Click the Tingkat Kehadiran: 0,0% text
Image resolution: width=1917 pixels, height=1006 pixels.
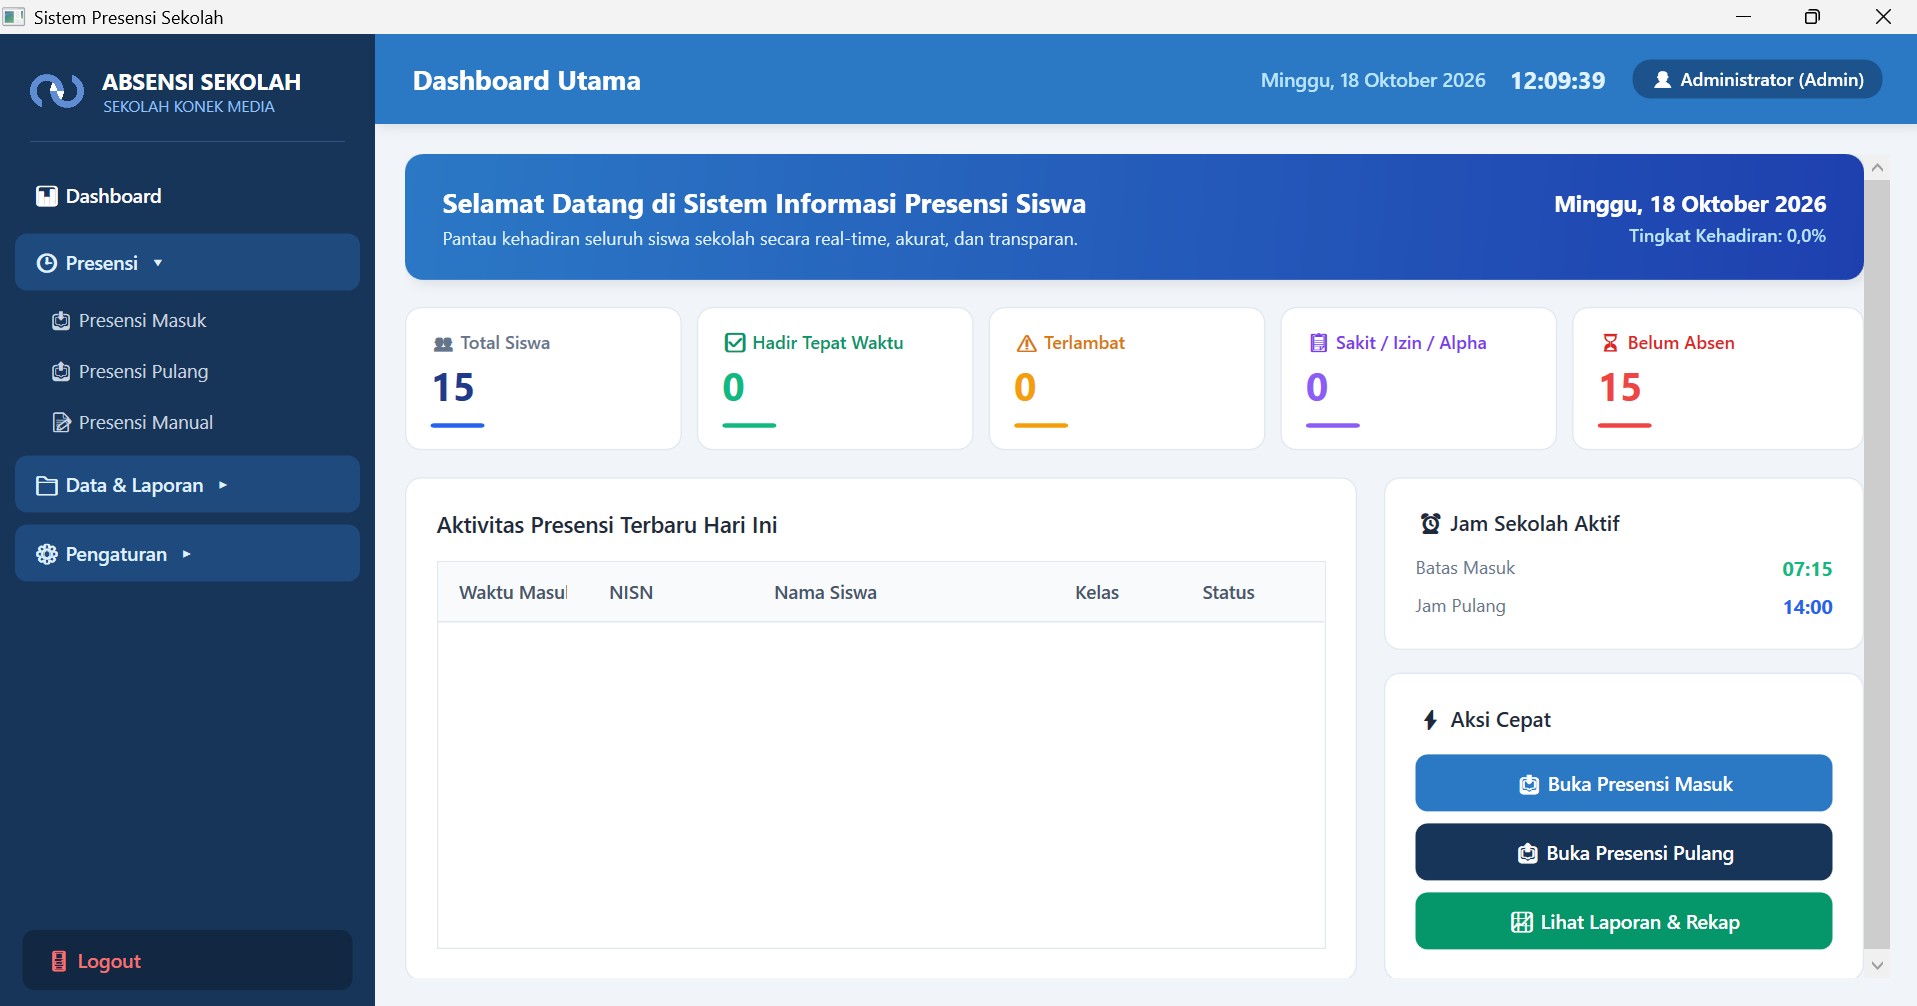tap(1727, 236)
